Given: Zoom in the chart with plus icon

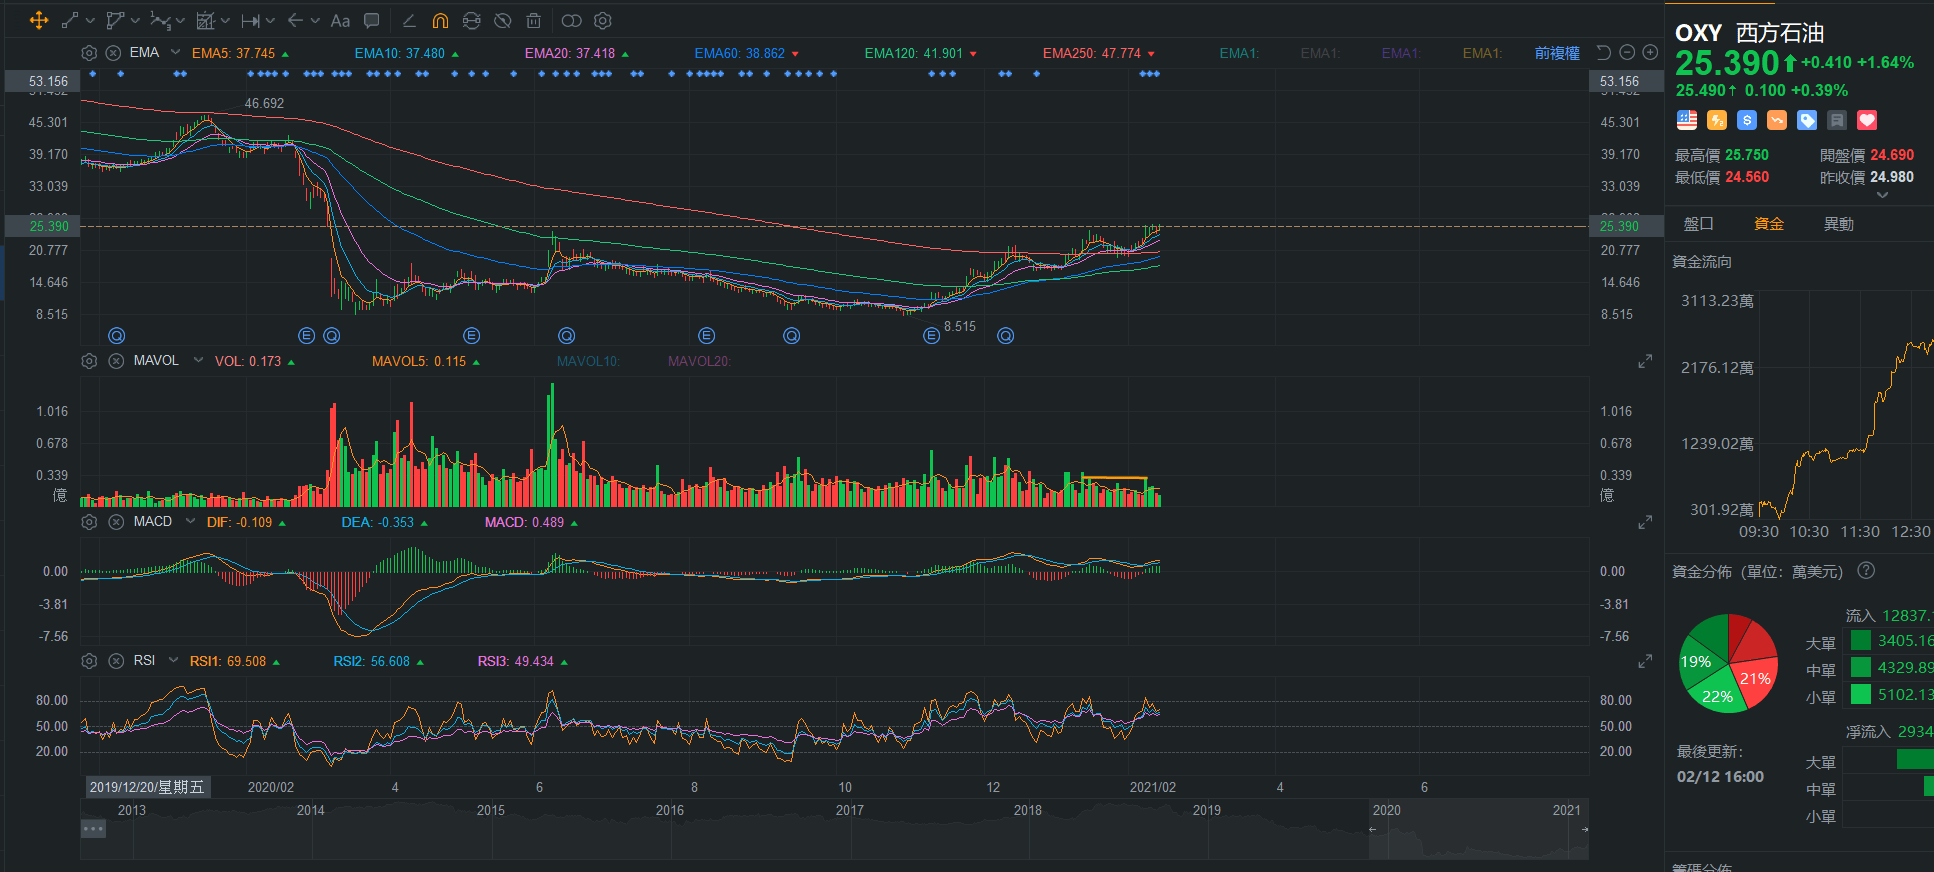Looking at the screenshot, I should (1651, 53).
